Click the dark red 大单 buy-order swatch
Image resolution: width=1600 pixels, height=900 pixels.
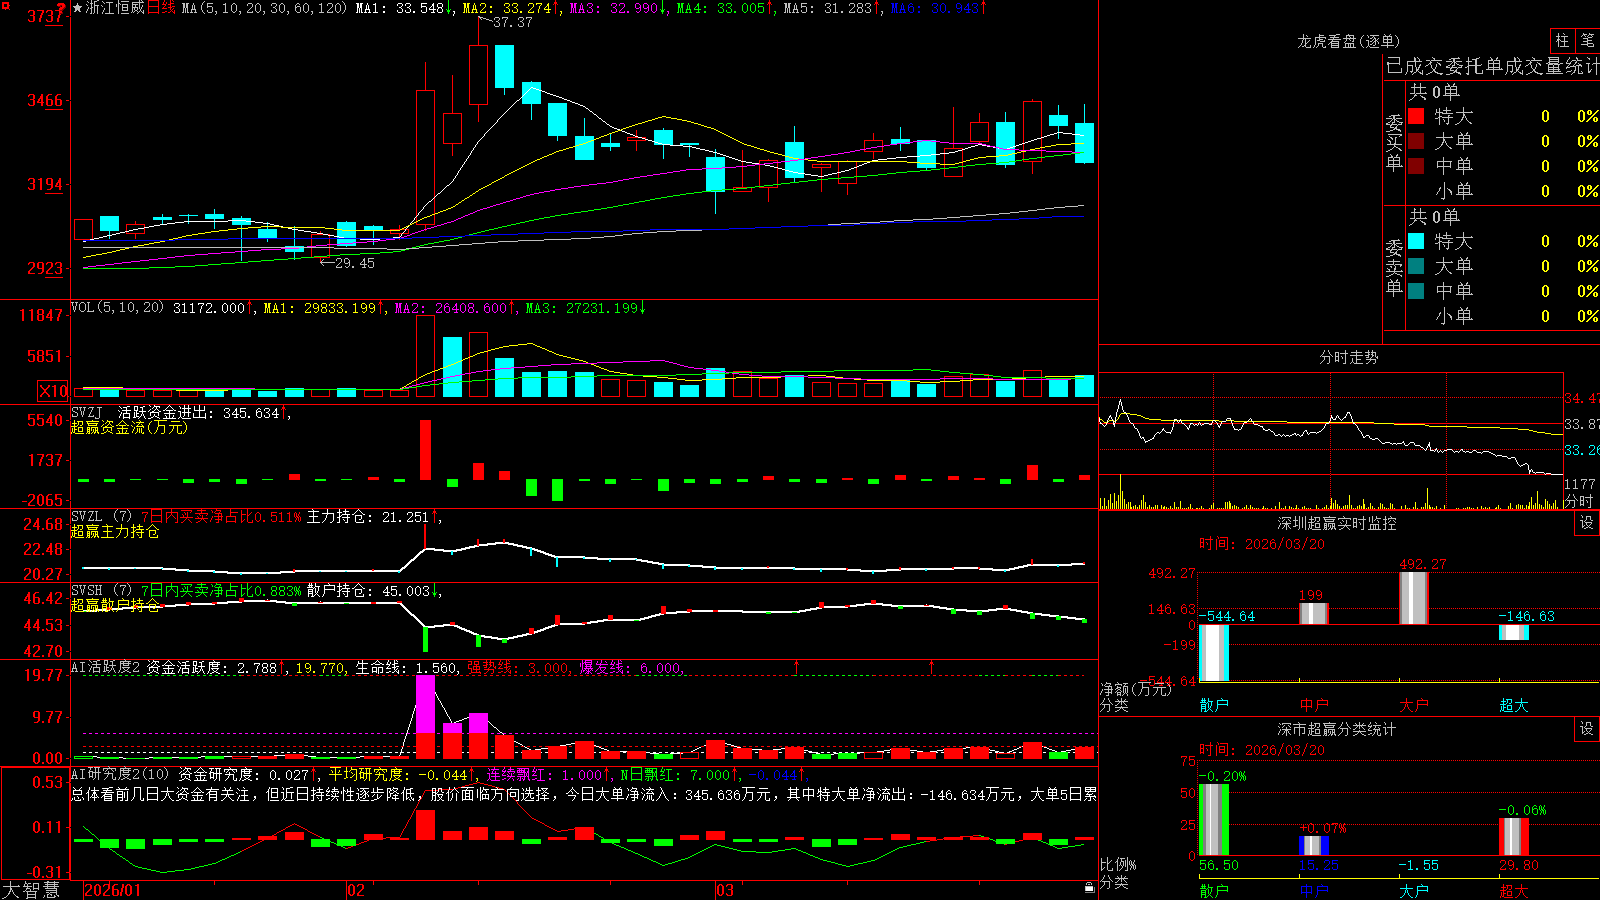pos(1416,141)
